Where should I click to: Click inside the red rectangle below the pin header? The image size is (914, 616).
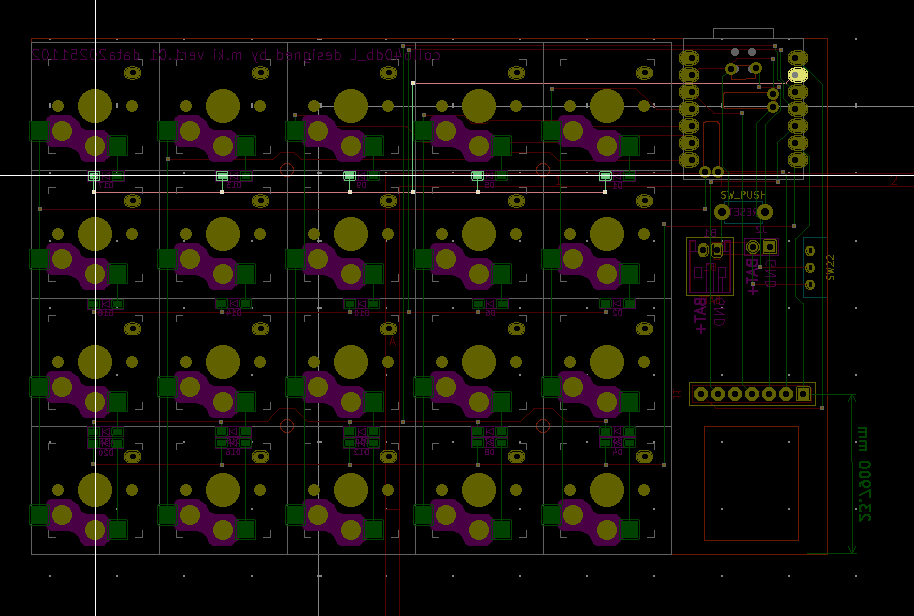pyautogui.click(x=751, y=483)
